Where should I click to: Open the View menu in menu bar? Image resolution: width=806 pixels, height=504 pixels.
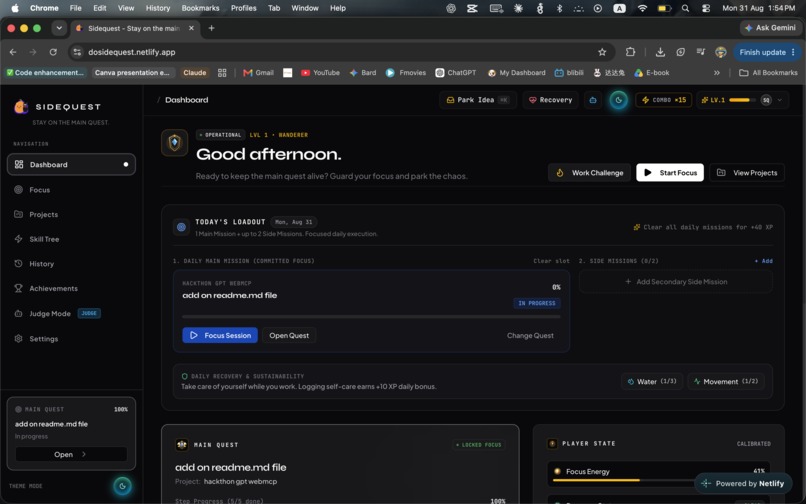click(126, 8)
